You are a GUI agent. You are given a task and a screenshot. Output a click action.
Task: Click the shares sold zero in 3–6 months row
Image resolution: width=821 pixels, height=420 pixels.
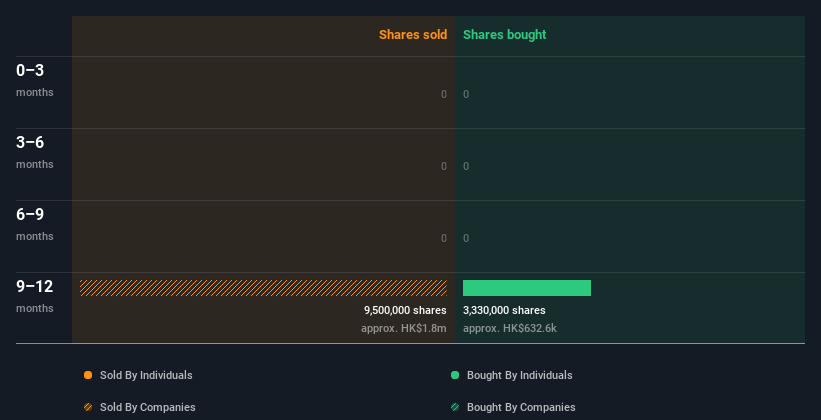point(444,167)
